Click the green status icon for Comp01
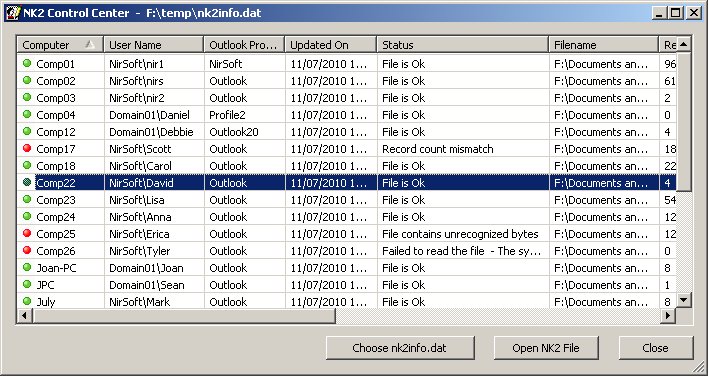The height and width of the screenshot is (376, 708). pos(27,63)
